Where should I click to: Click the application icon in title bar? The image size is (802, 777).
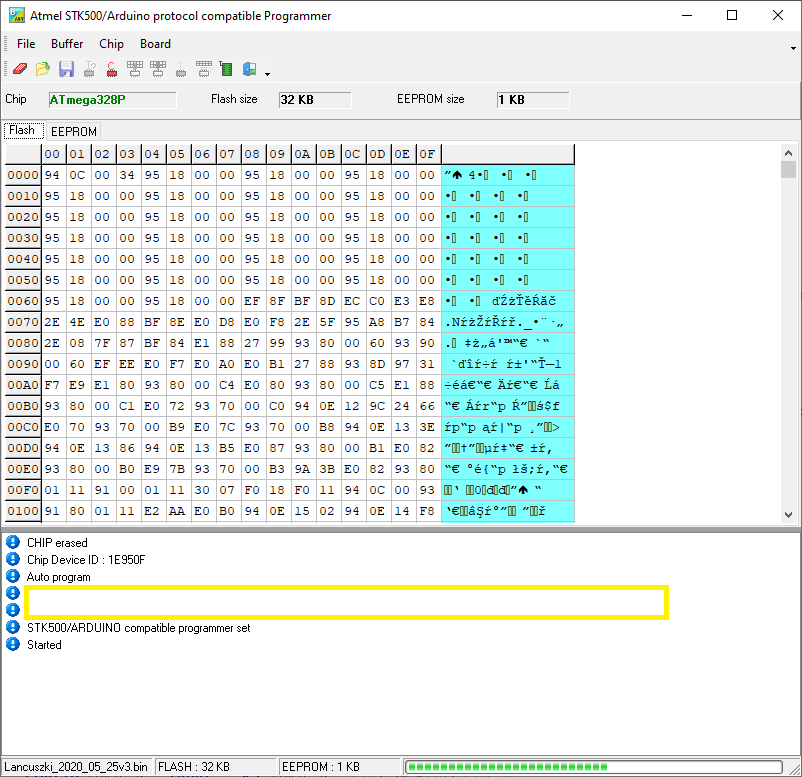[17, 15]
